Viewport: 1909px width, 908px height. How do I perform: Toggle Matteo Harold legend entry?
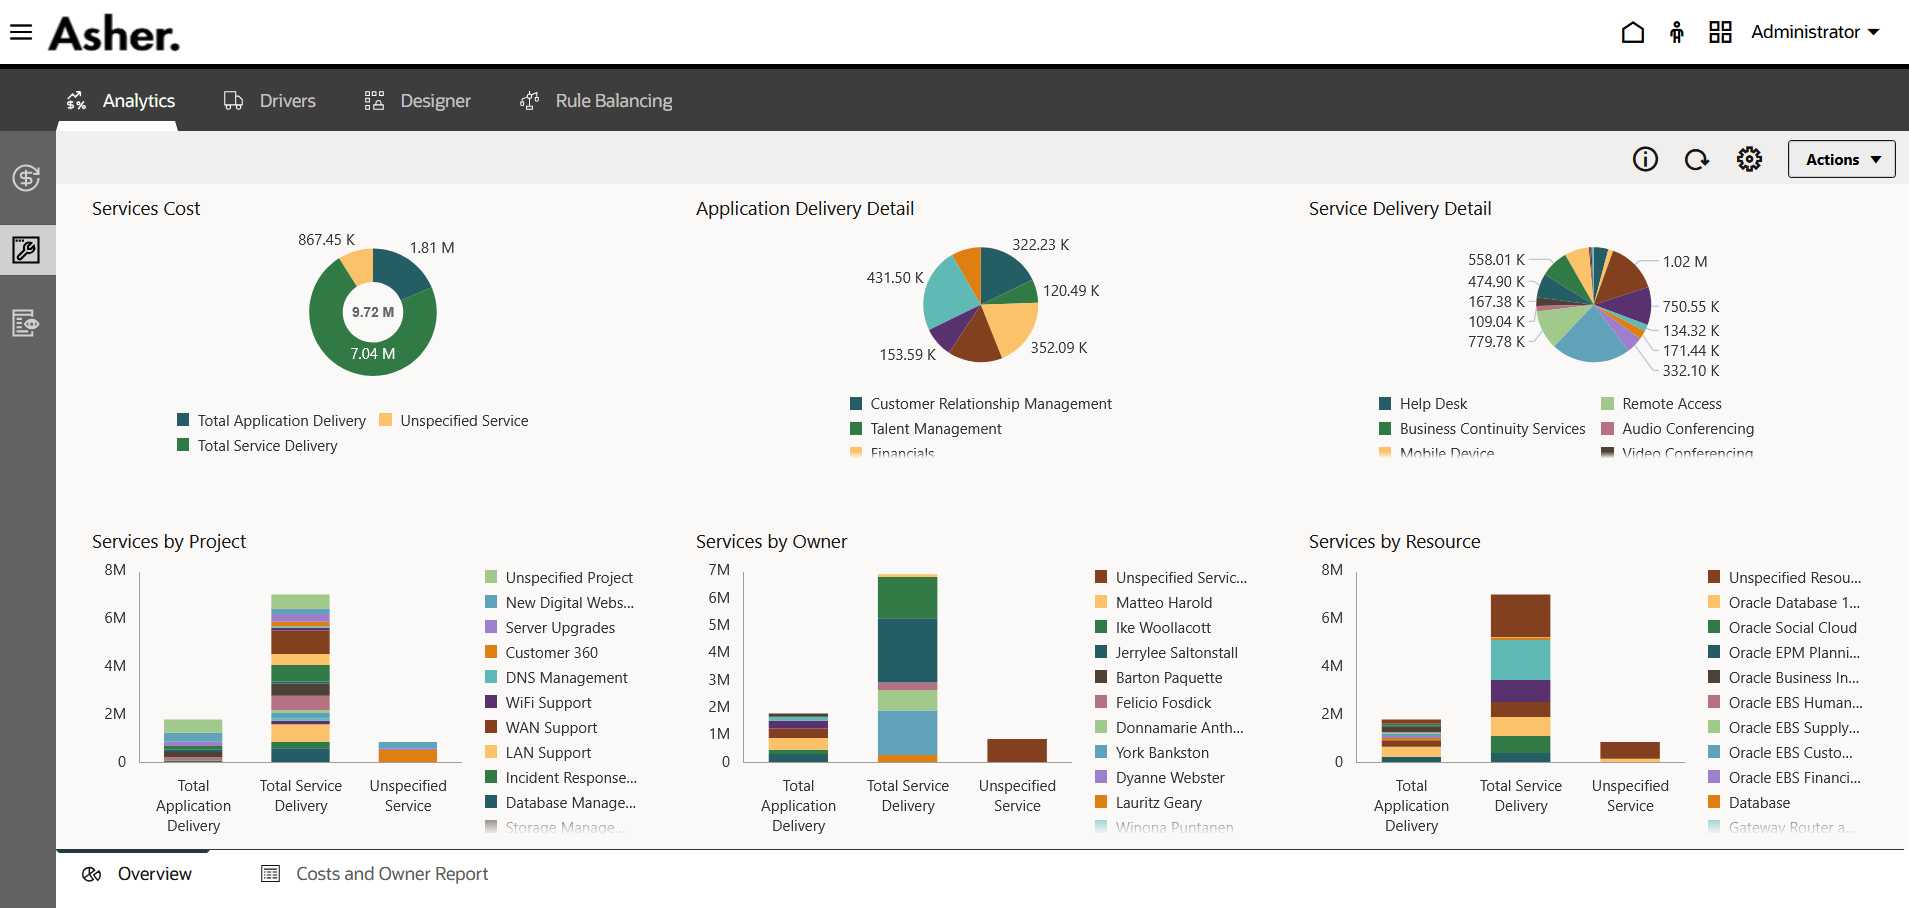(x=1163, y=603)
